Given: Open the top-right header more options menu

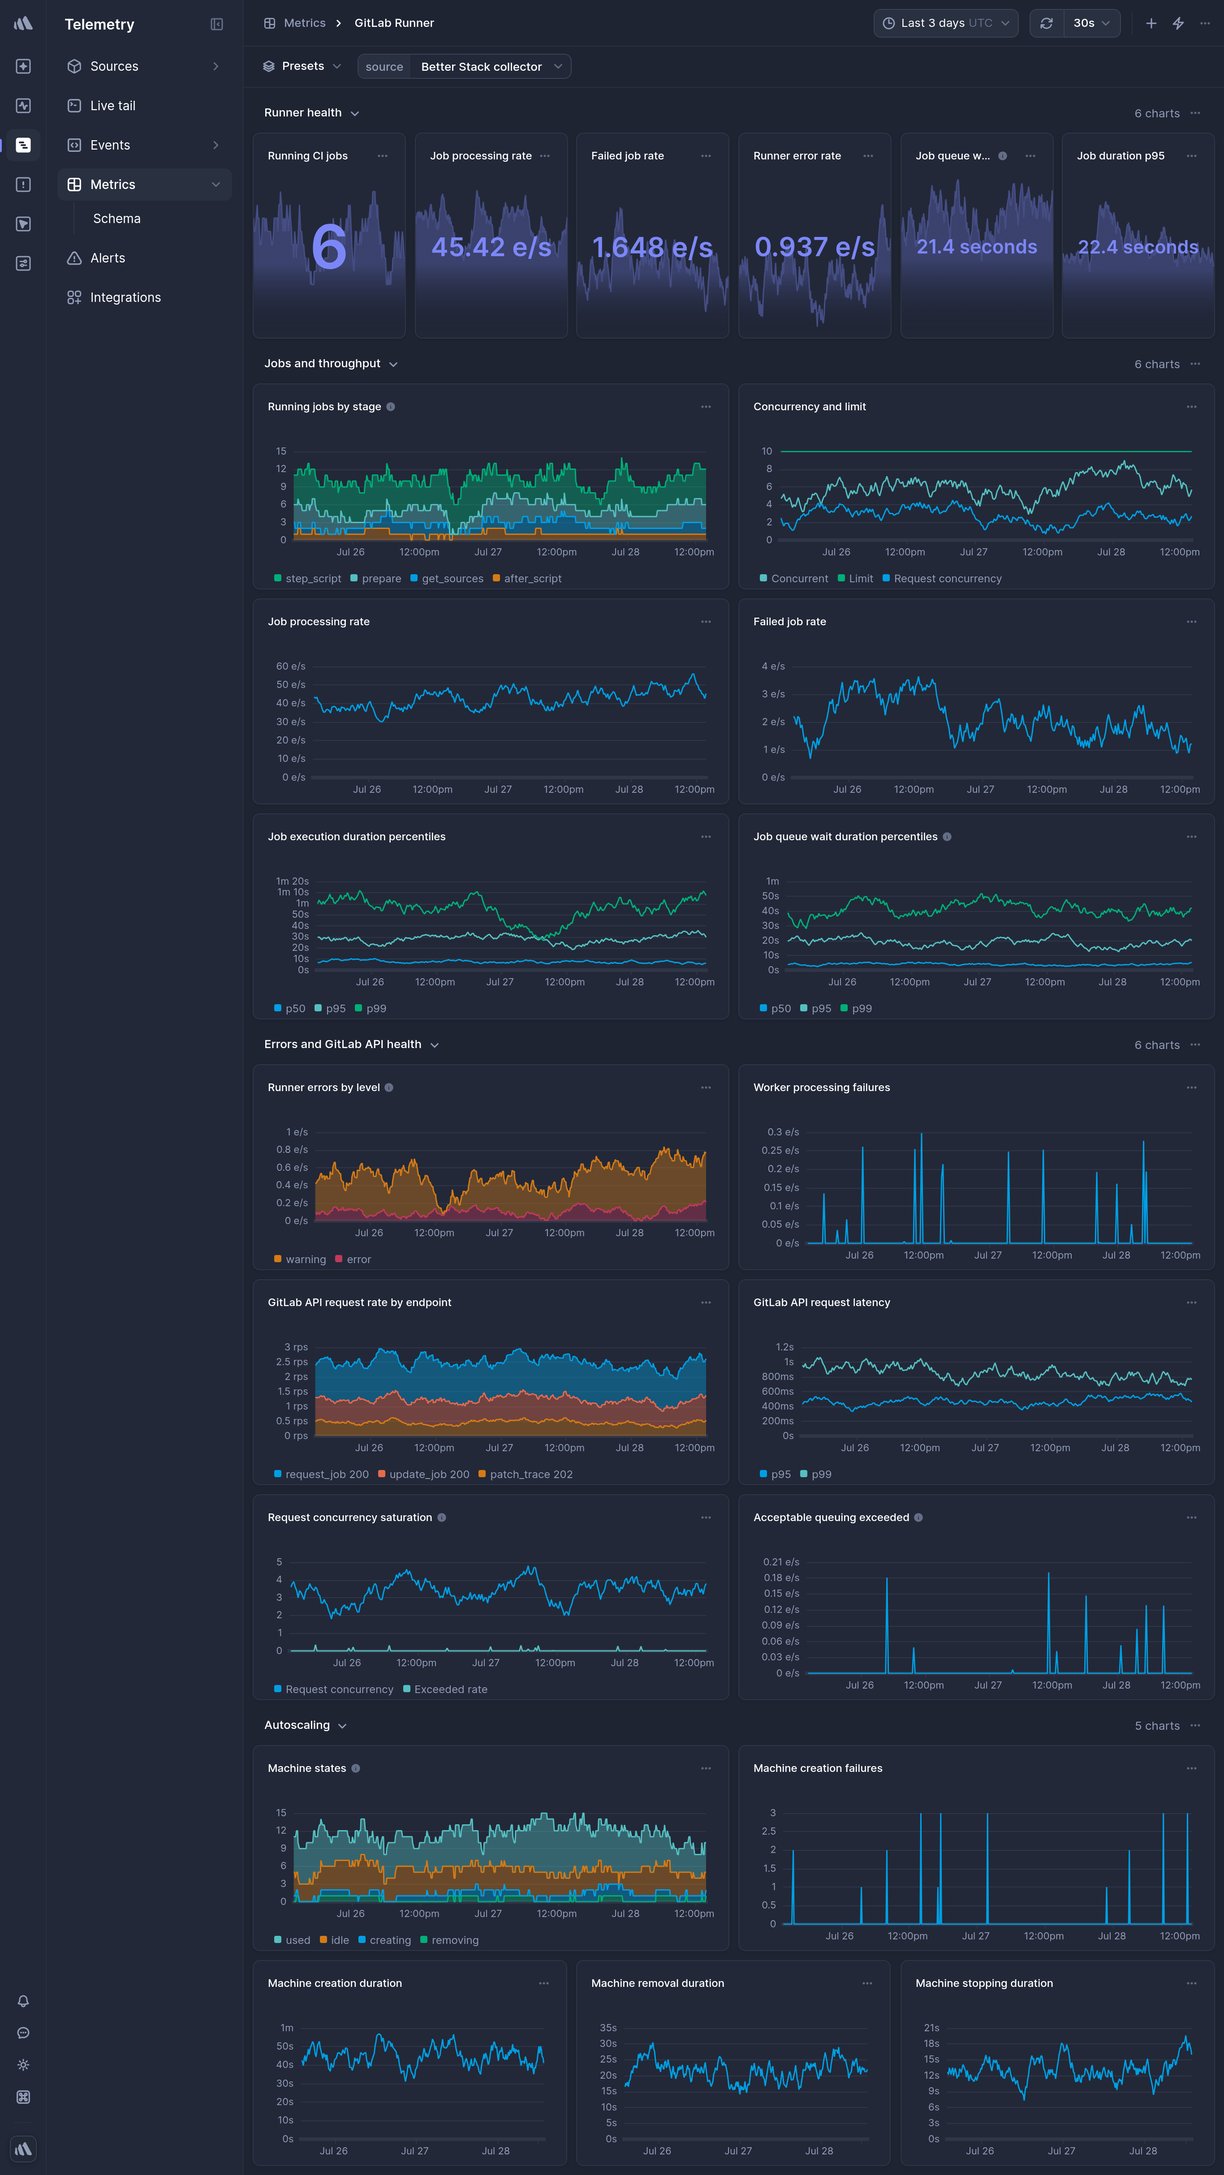Looking at the screenshot, I should [1205, 23].
